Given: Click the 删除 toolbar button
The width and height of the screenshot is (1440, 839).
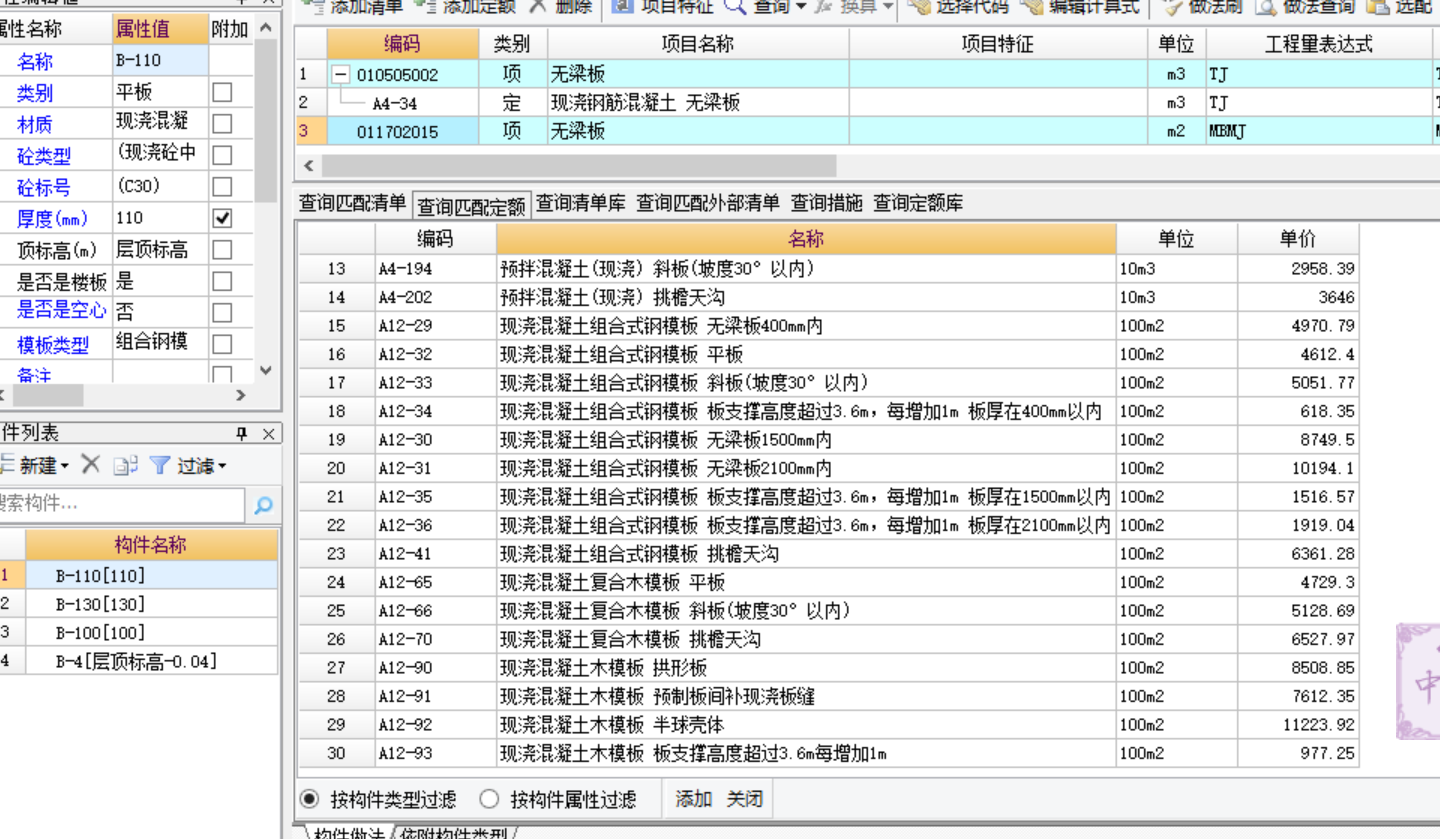Looking at the screenshot, I should 561,7.
